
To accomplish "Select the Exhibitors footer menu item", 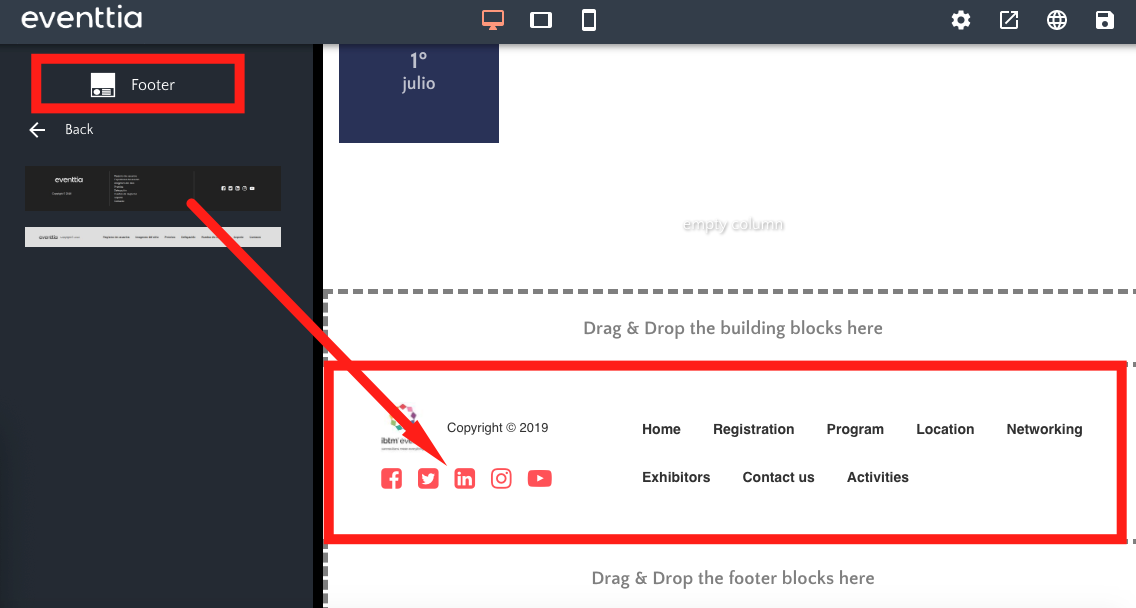I will [676, 477].
